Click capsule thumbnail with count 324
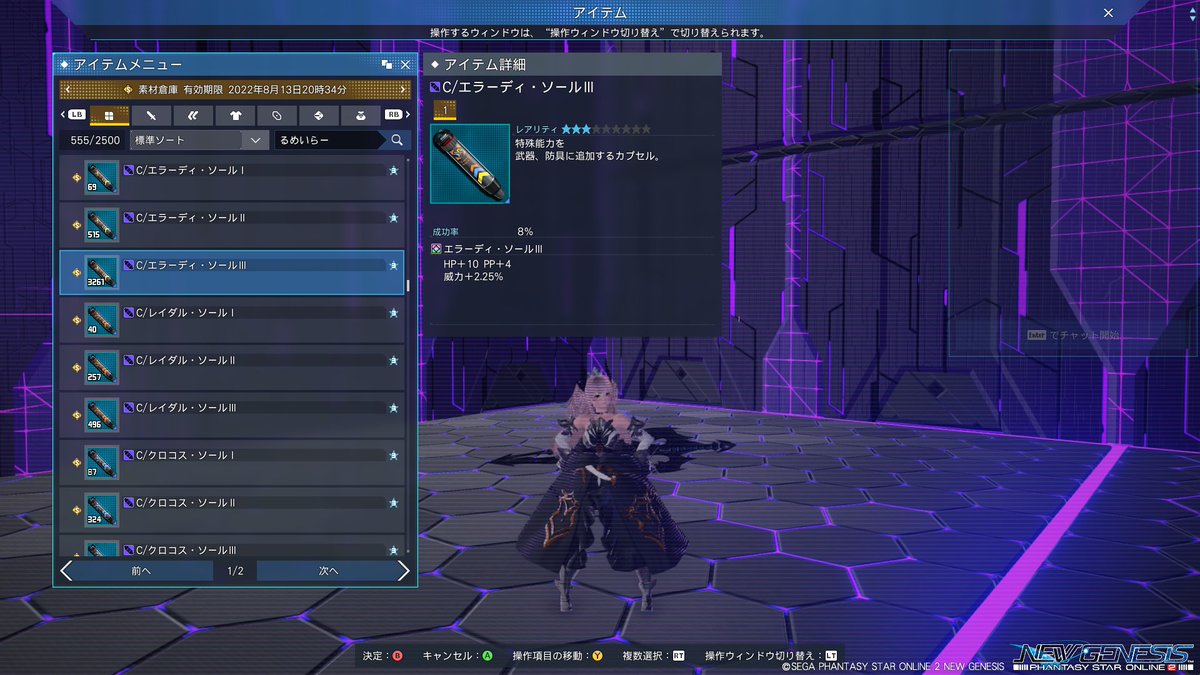1200x675 pixels. coord(102,510)
